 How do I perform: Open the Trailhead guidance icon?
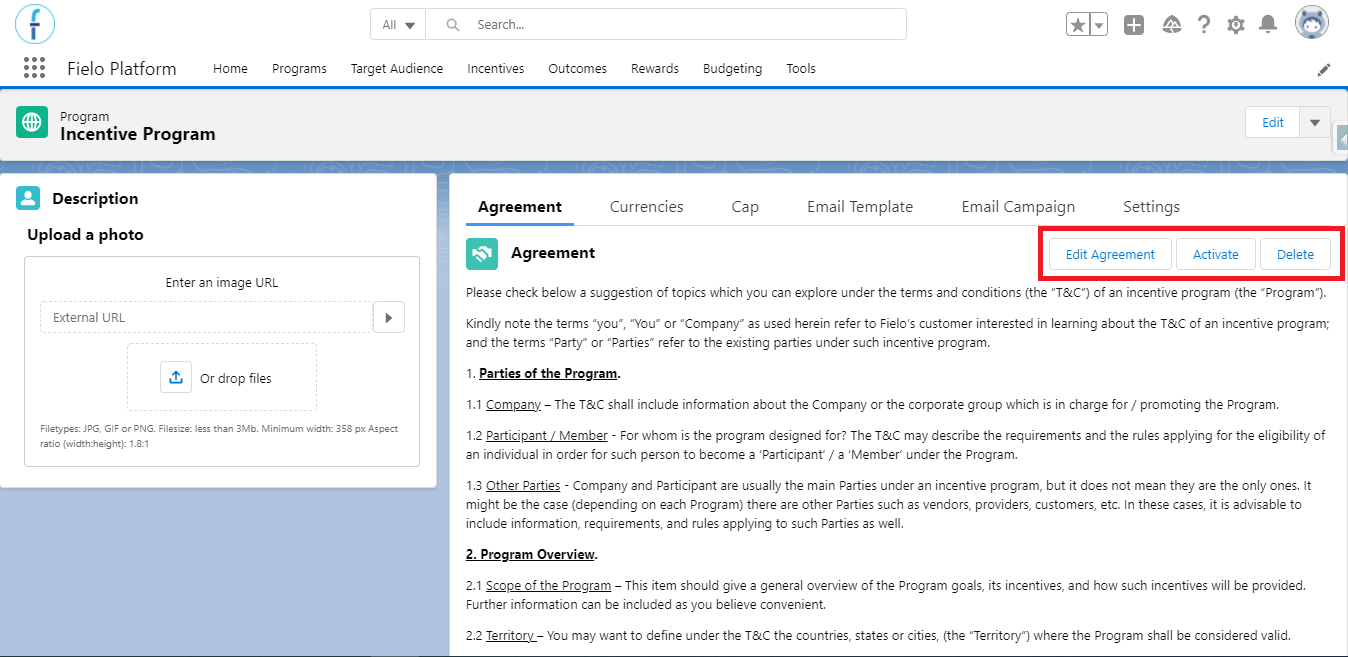click(1172, 24)
